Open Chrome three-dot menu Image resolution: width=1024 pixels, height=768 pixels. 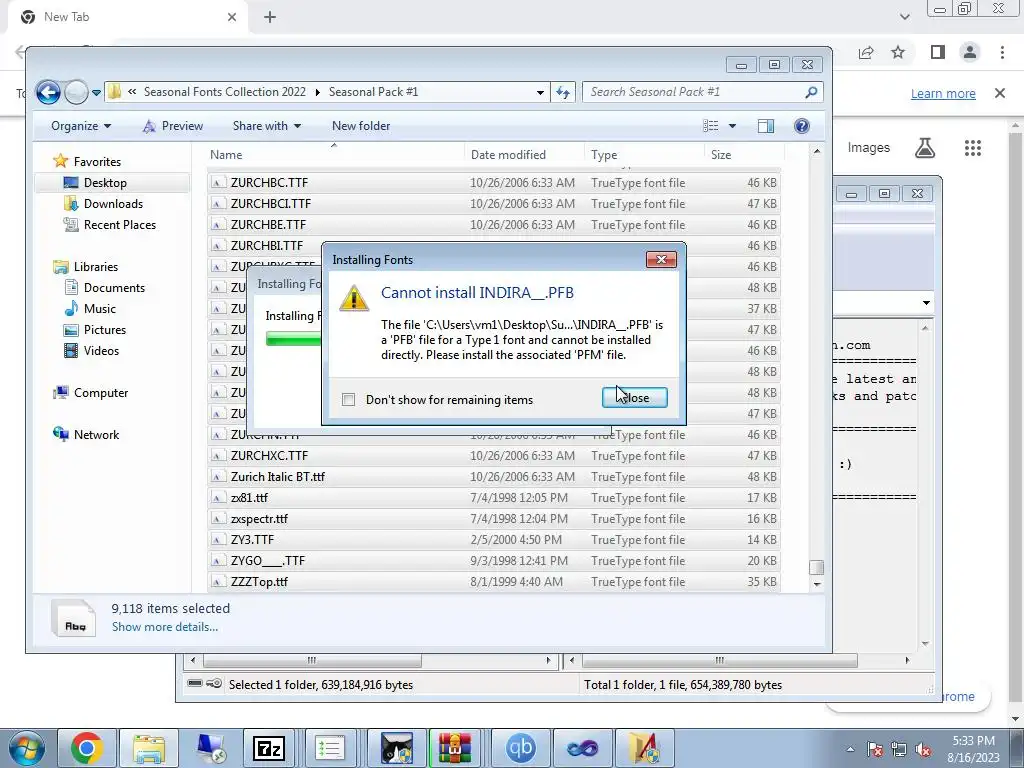(1002, 52)
